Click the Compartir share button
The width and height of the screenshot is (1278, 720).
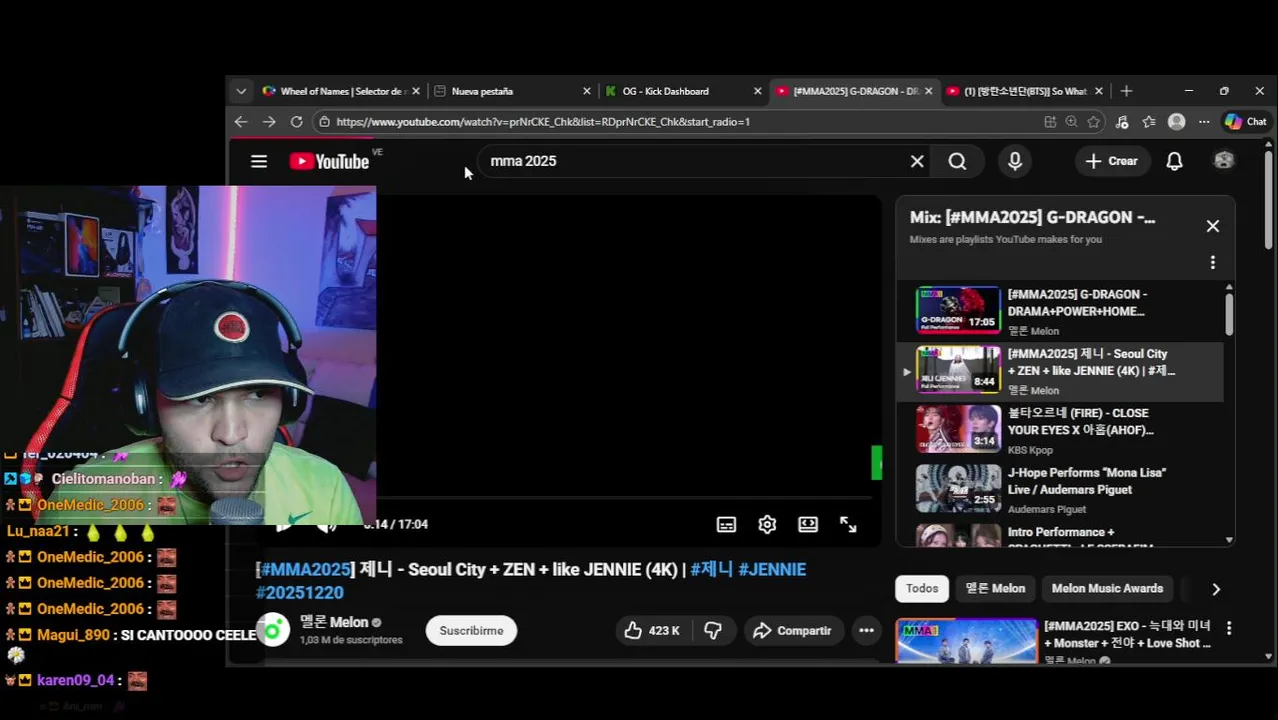[x=792, y=630]
